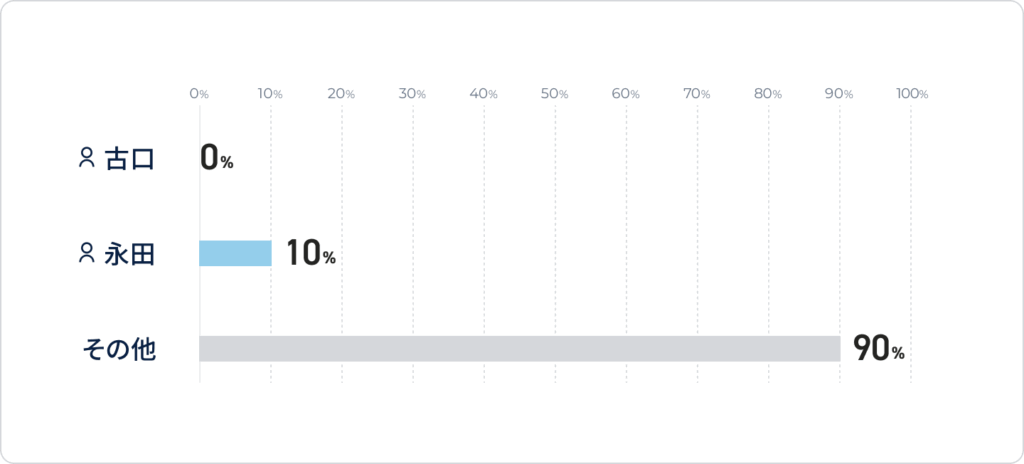Select the 永田 row label
Image resolution: width=1024 pixels, height=464 pixels.
(129, 254)
